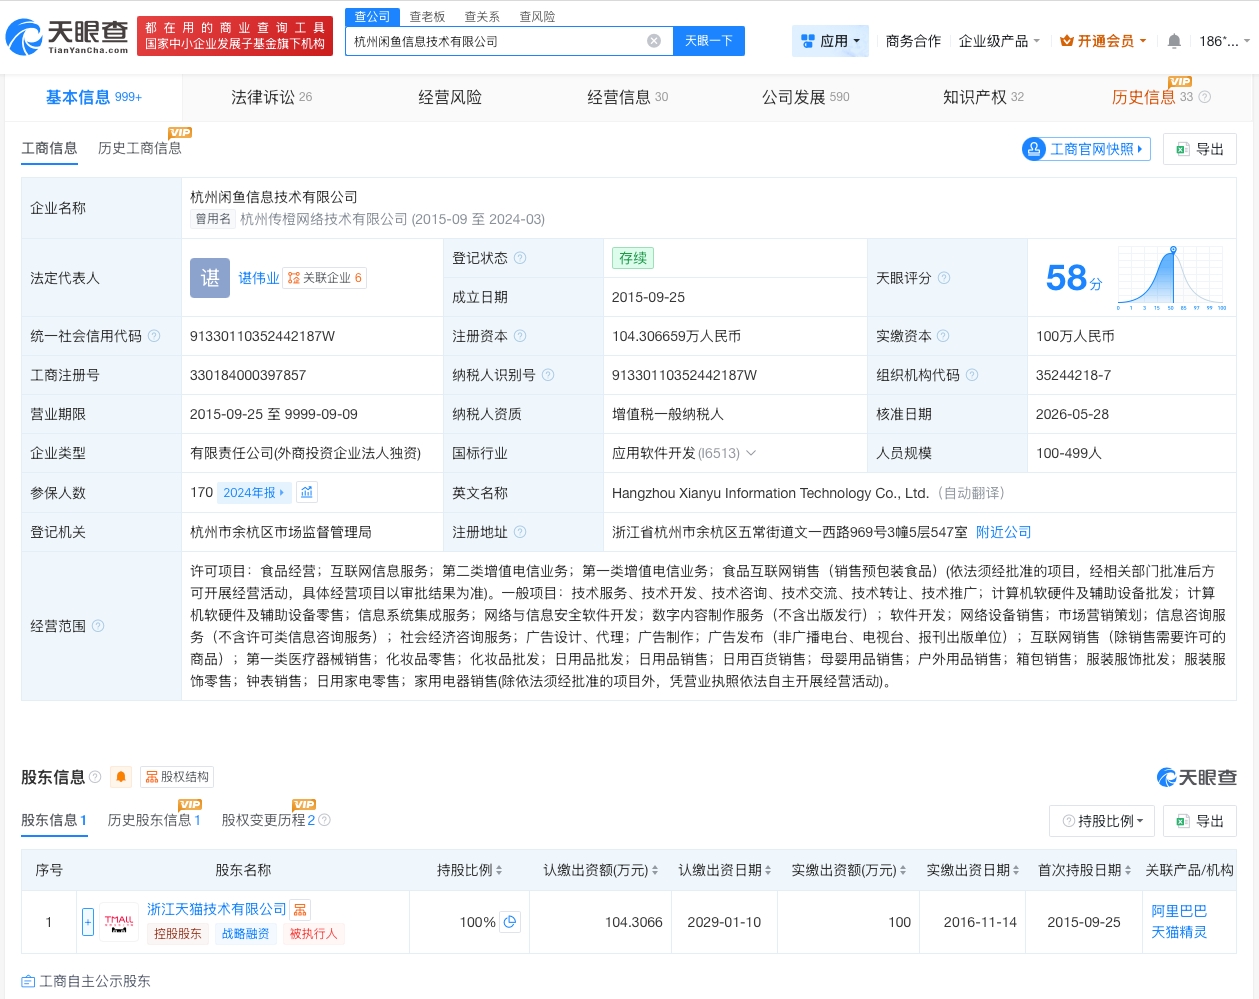Select the 查公司 search tab
The image size is (1259, 999).
[372, 16]
